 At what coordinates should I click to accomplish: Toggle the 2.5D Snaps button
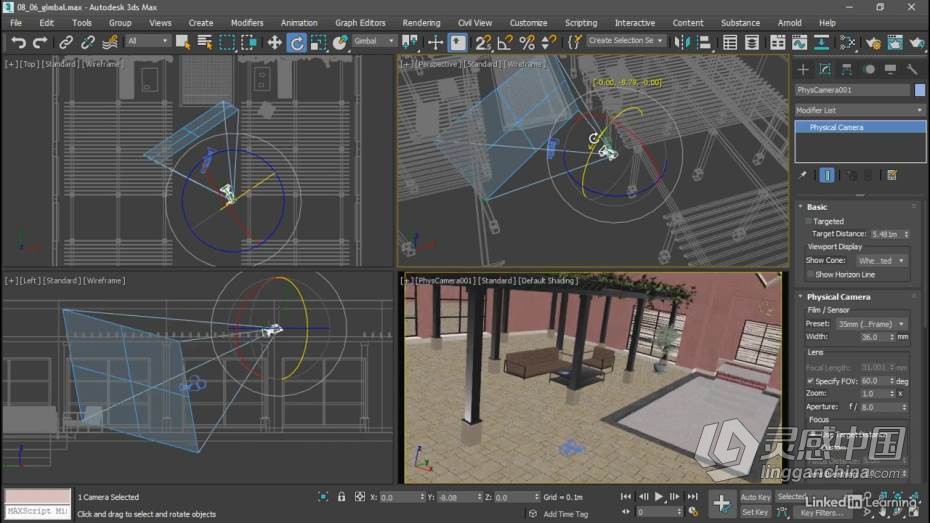point(483,42)
